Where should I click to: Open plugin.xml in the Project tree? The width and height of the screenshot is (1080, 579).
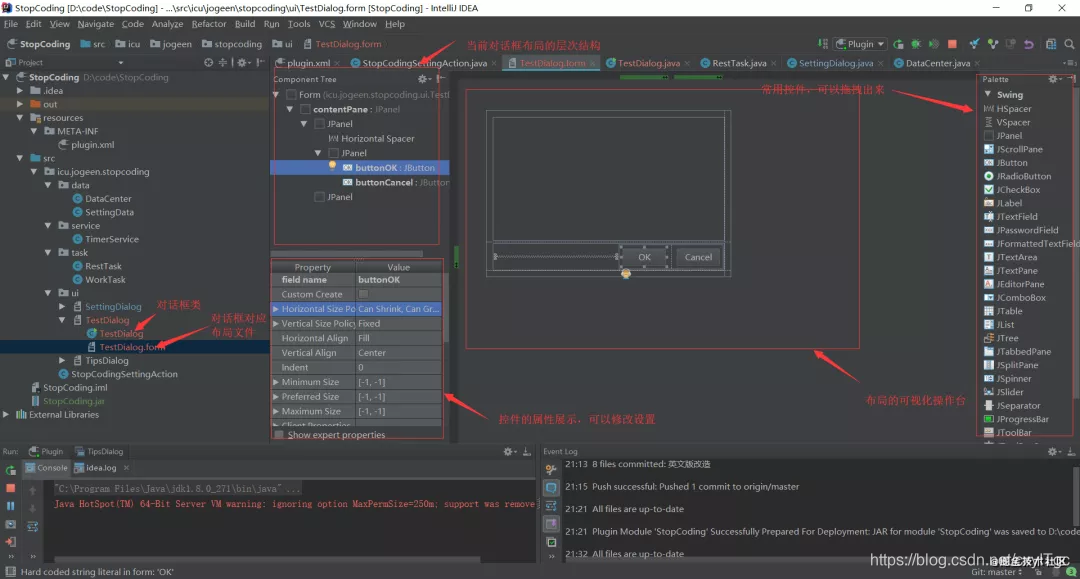coord(86,145)
